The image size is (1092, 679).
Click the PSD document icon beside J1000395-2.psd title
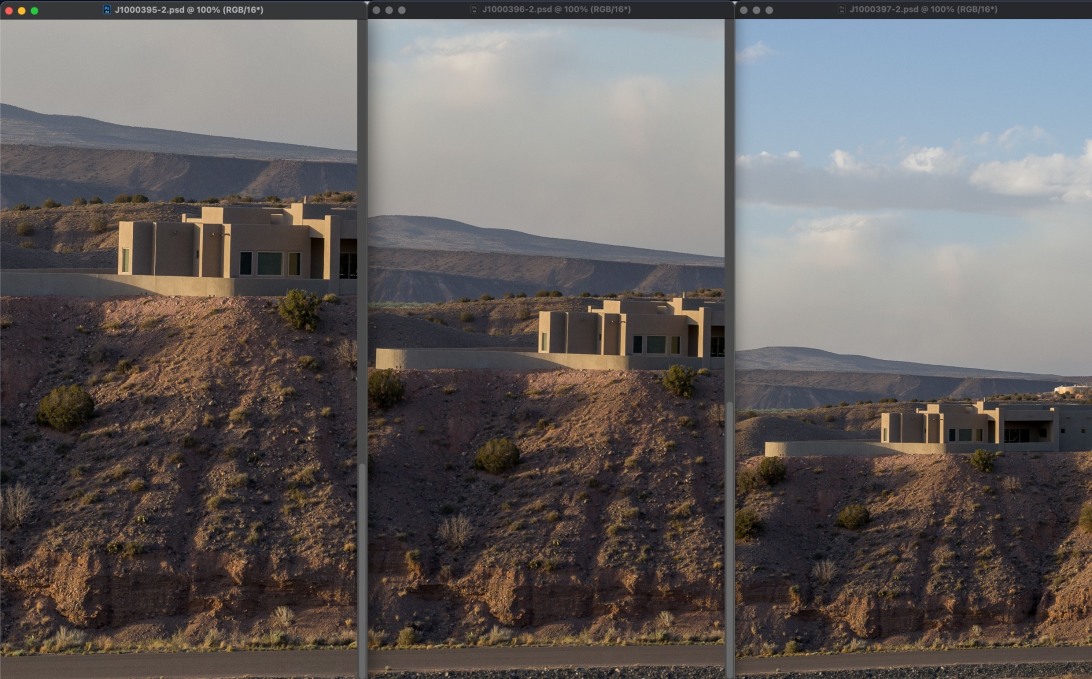(107, 9)
